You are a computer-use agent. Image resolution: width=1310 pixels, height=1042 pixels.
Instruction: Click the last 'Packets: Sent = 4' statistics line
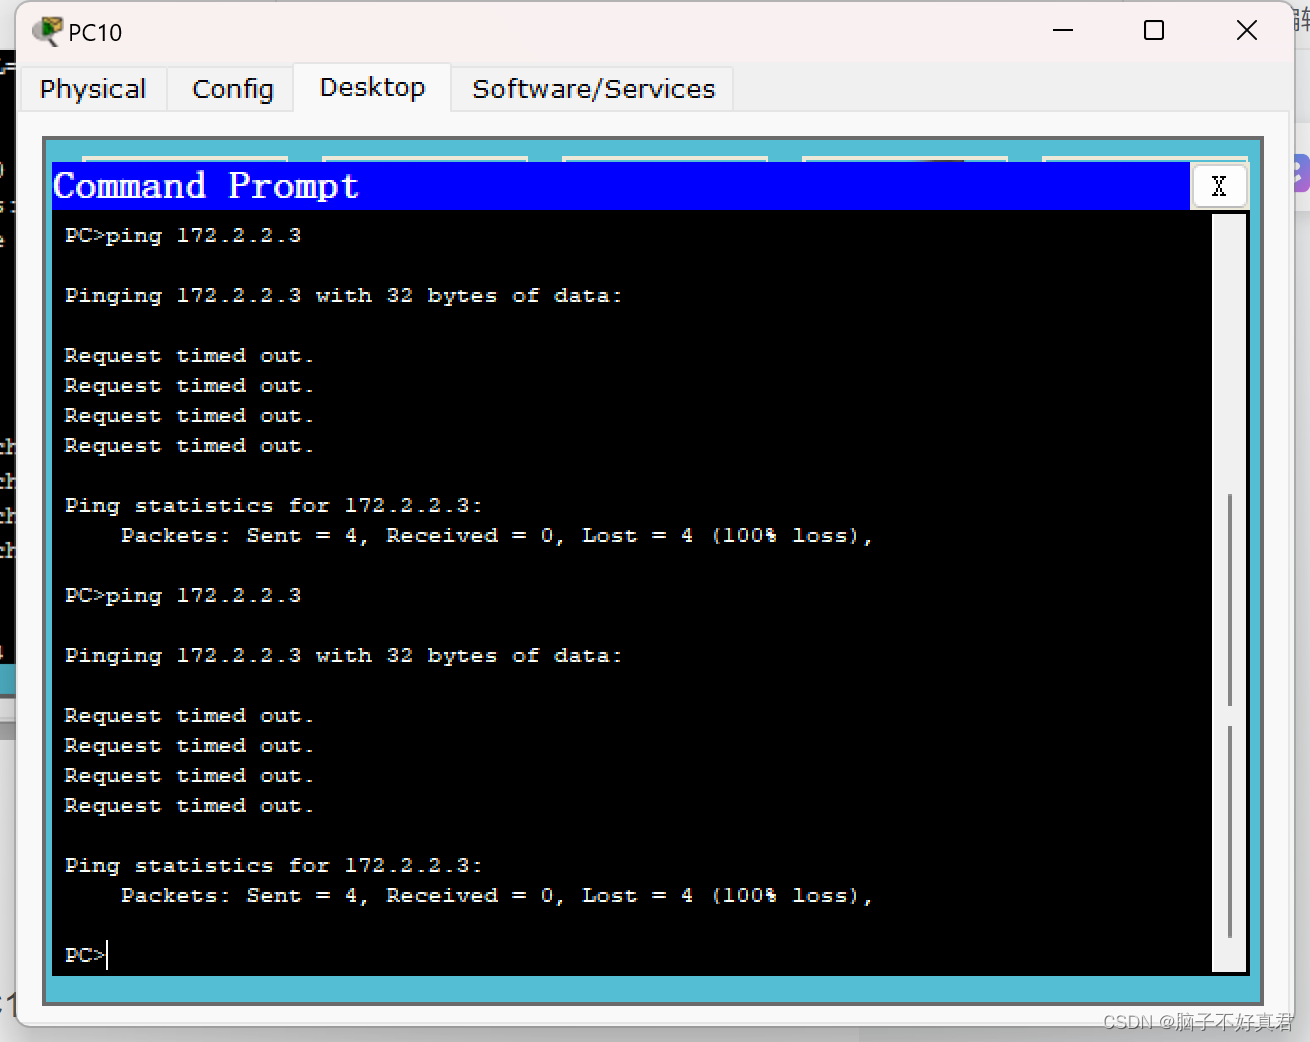(497, 896)
